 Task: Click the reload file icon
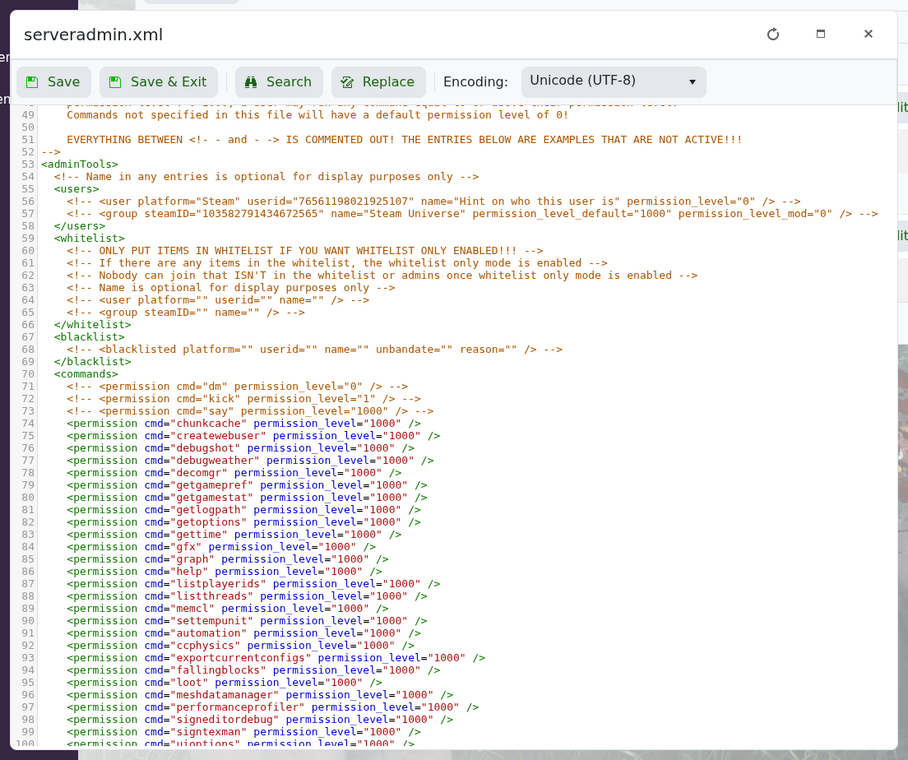click(x=773, y=34)
